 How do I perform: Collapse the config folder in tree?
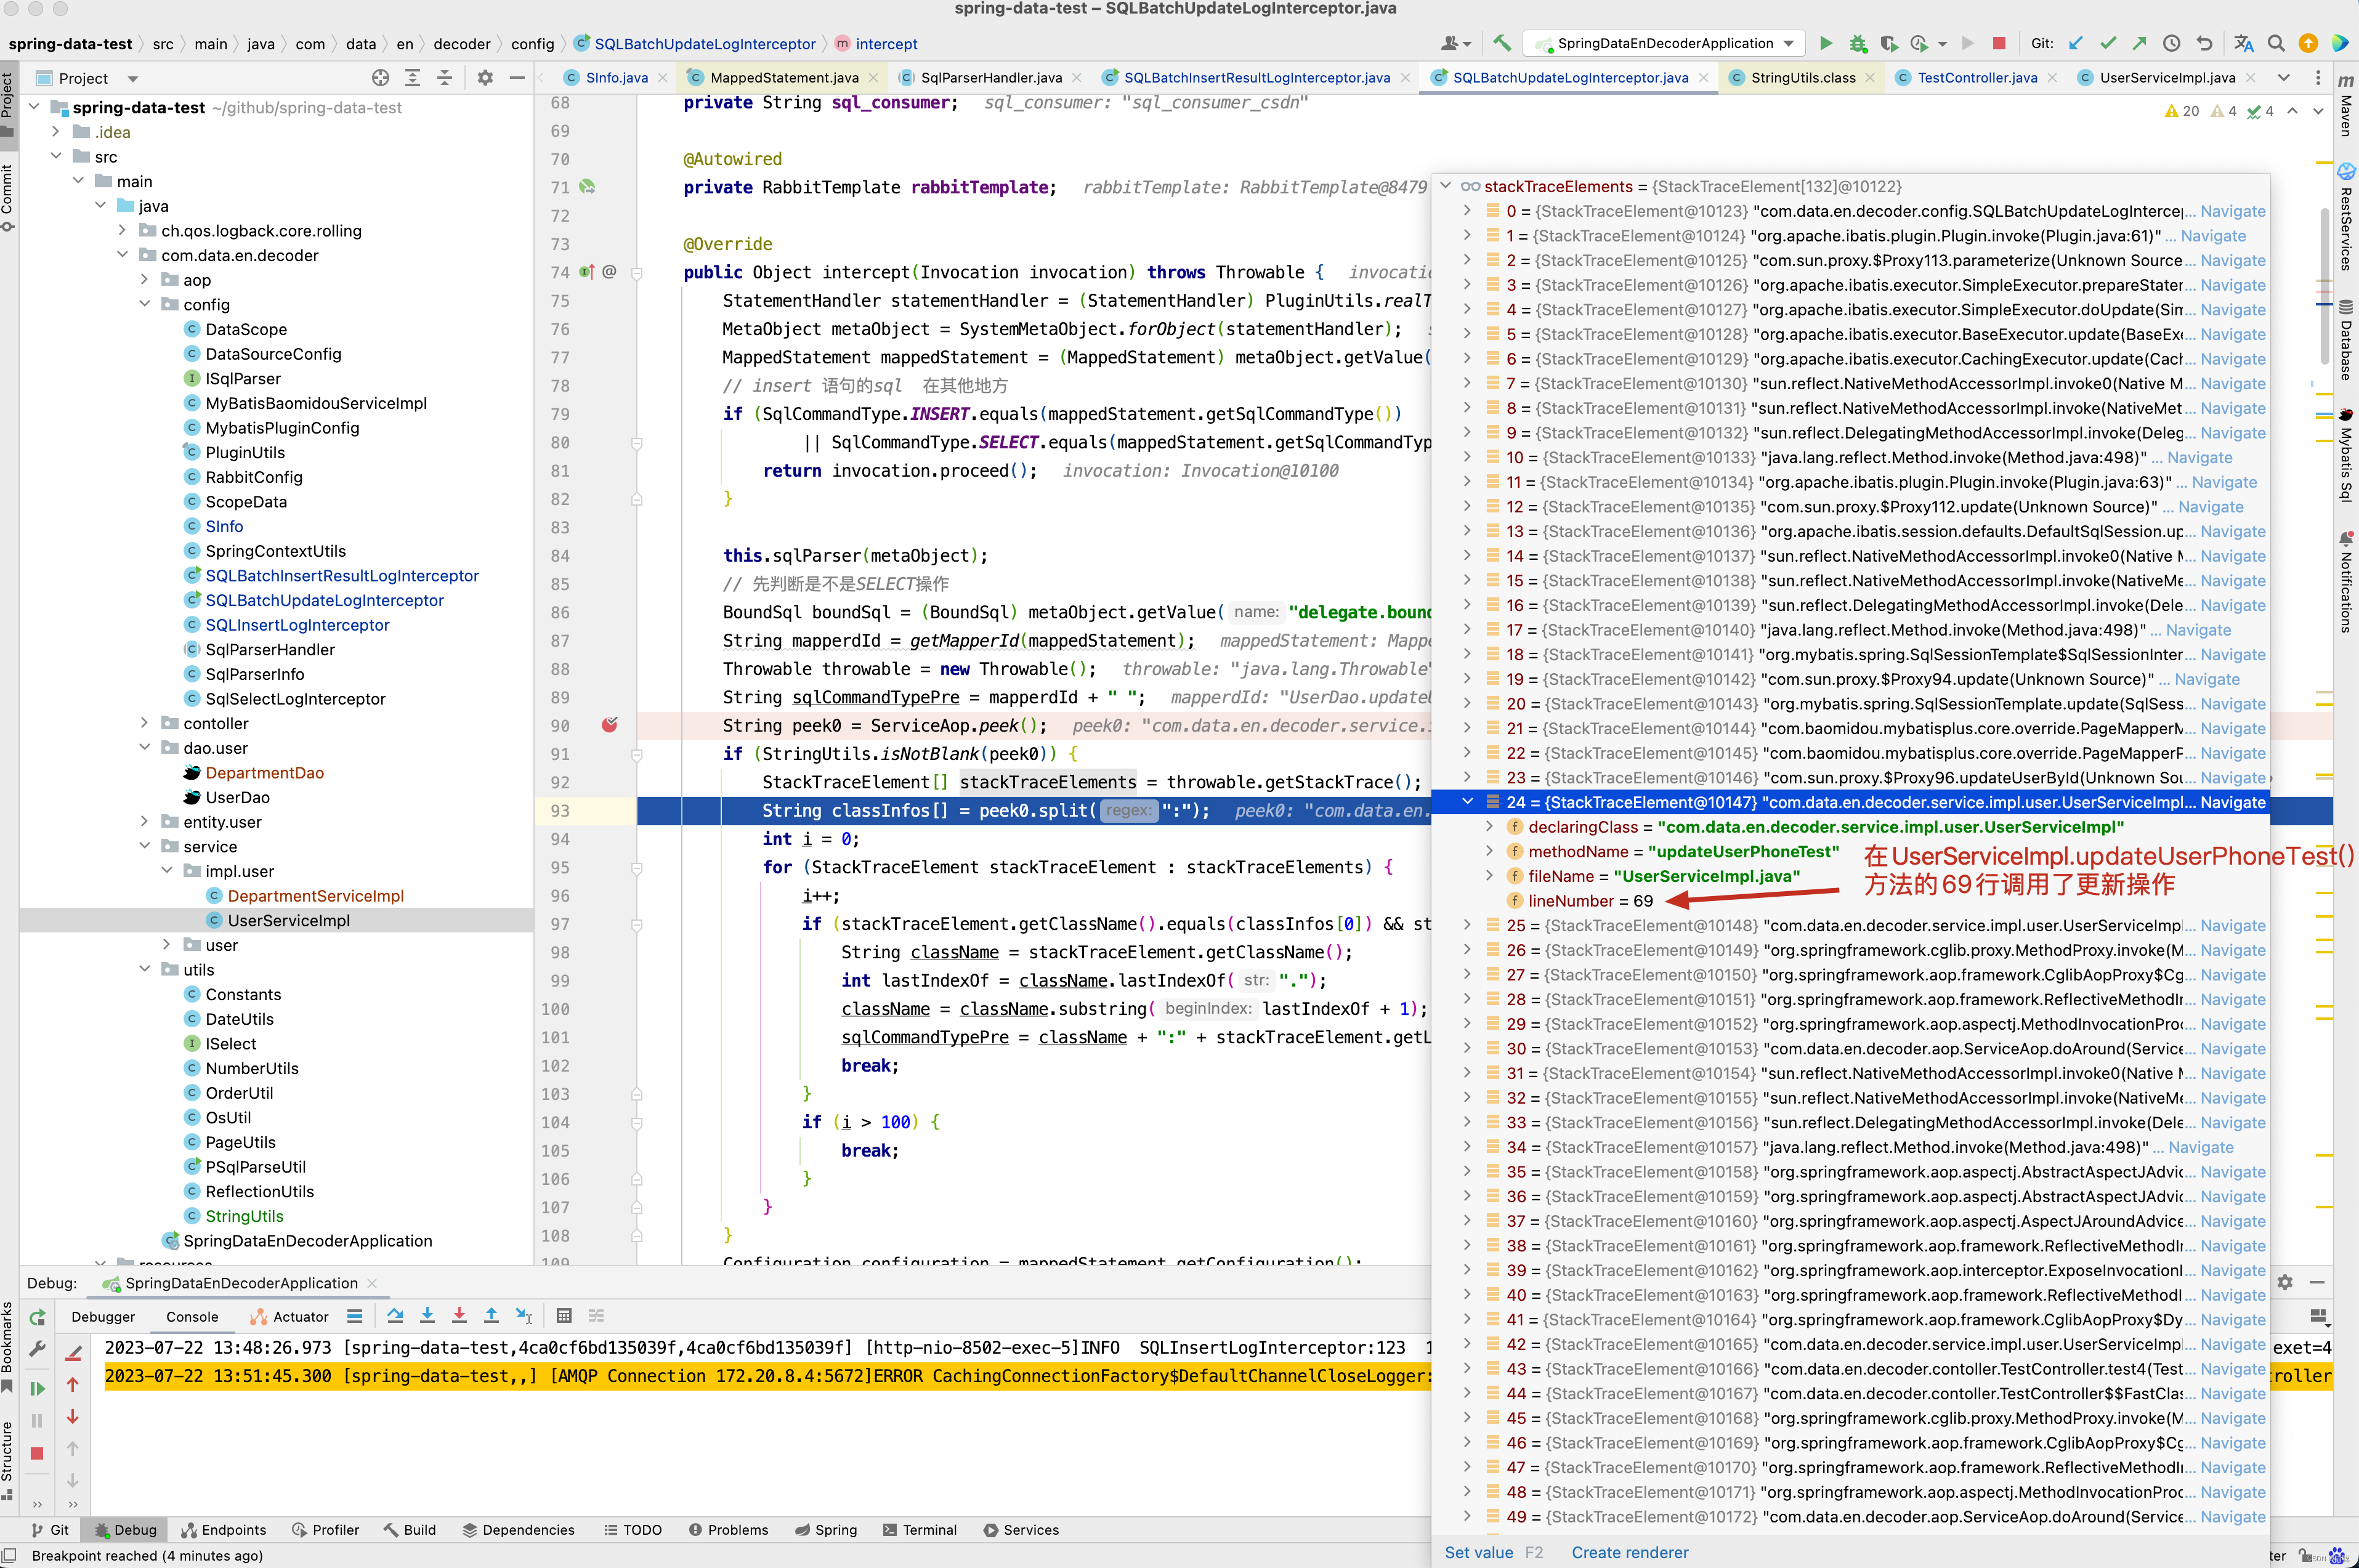(144, 304)
